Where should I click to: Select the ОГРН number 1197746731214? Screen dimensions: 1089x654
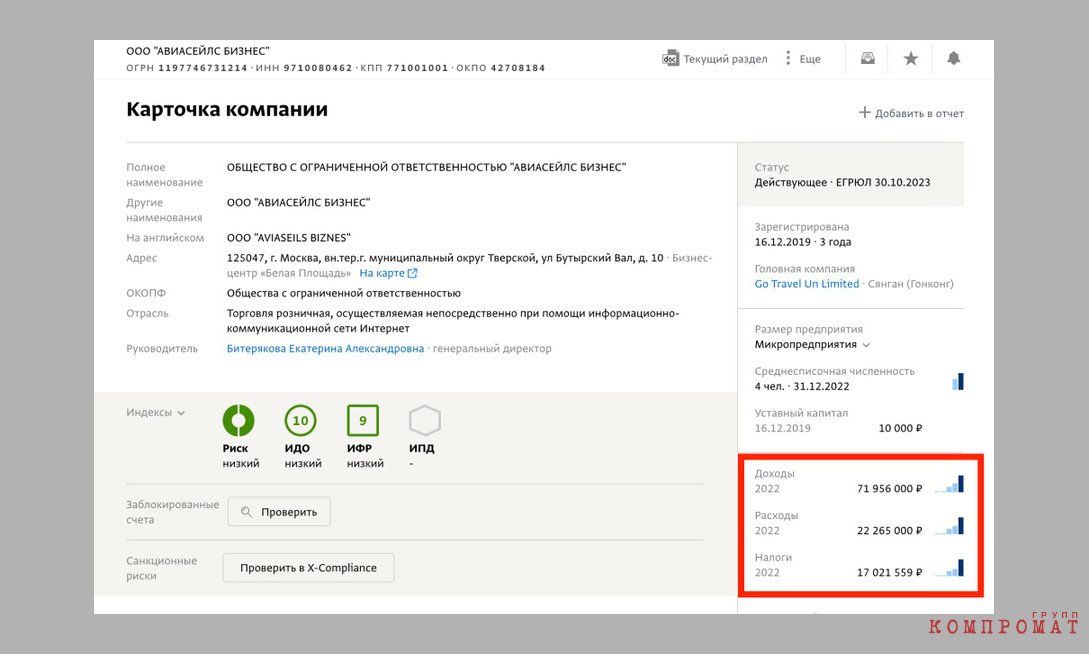pyautogui.click(x=203, y=68)
